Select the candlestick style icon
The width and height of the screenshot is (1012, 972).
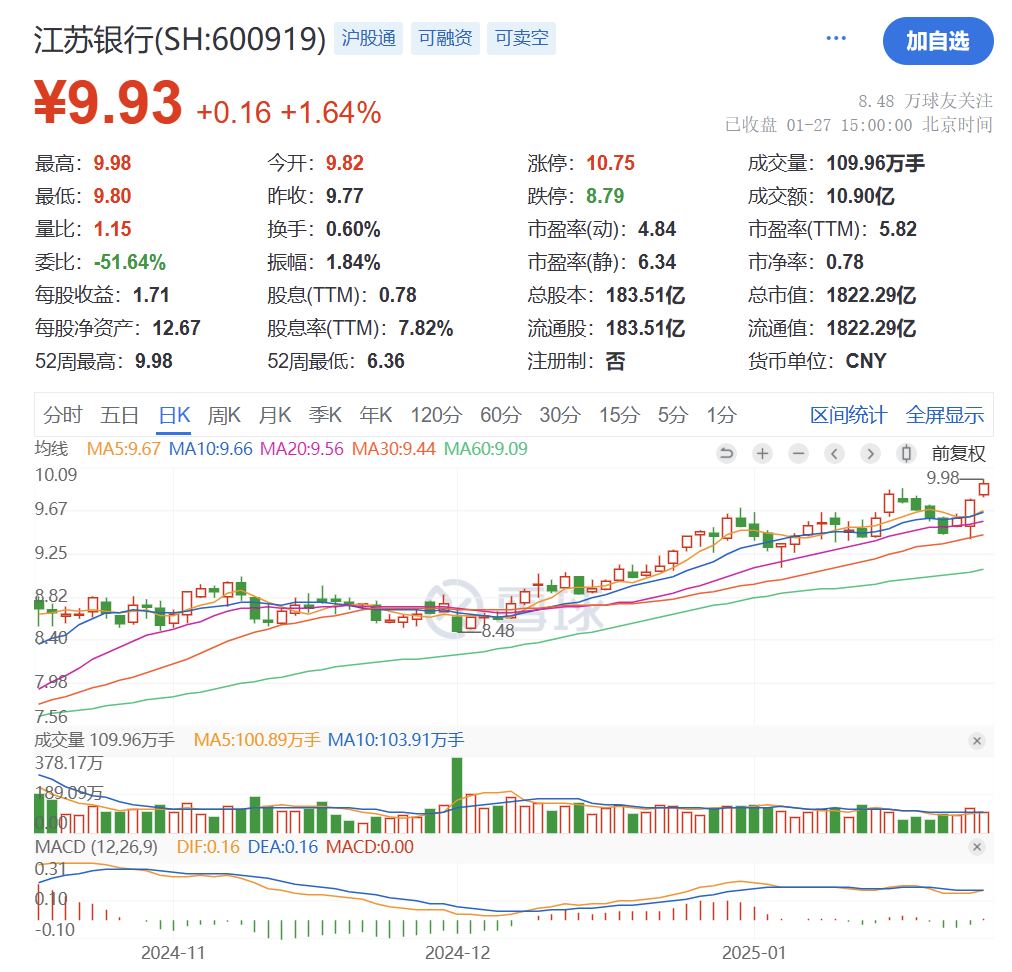[905, 453]
